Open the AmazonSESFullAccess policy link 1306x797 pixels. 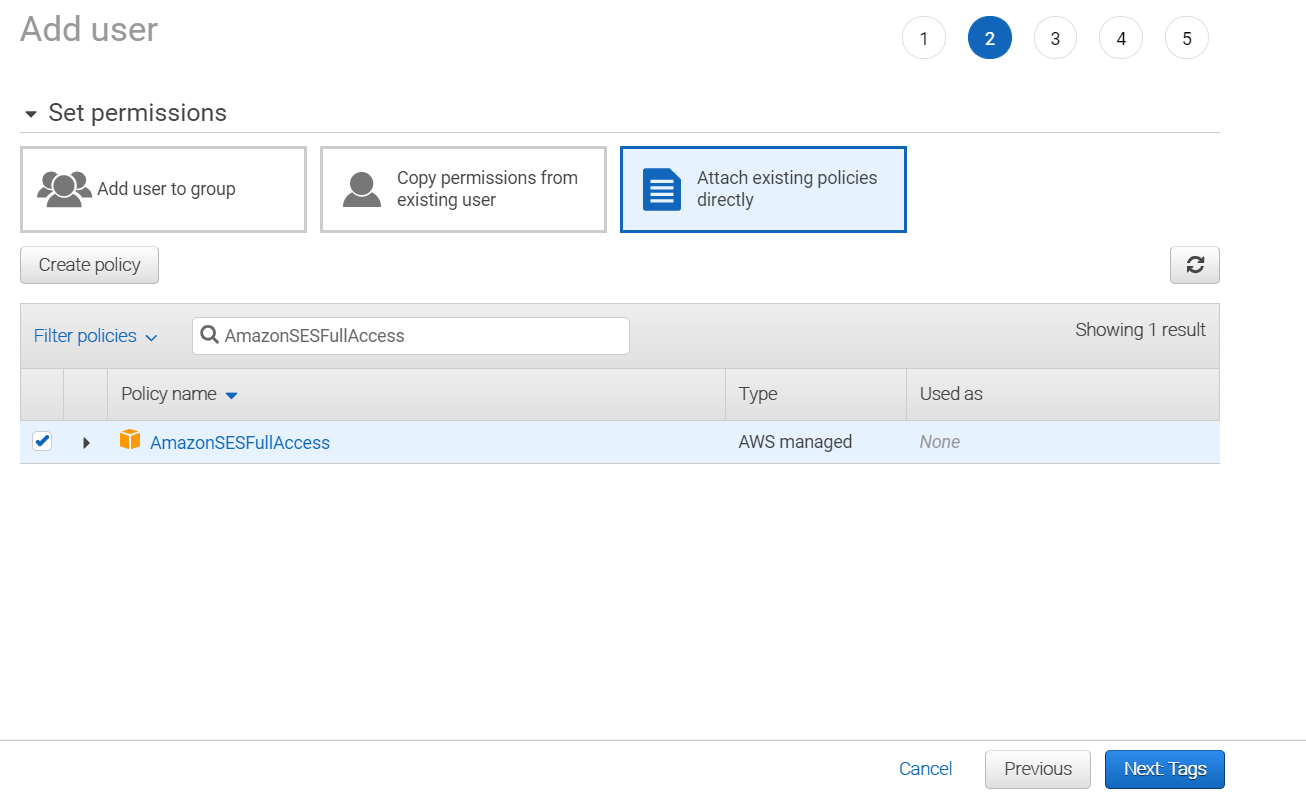[240, 442]
